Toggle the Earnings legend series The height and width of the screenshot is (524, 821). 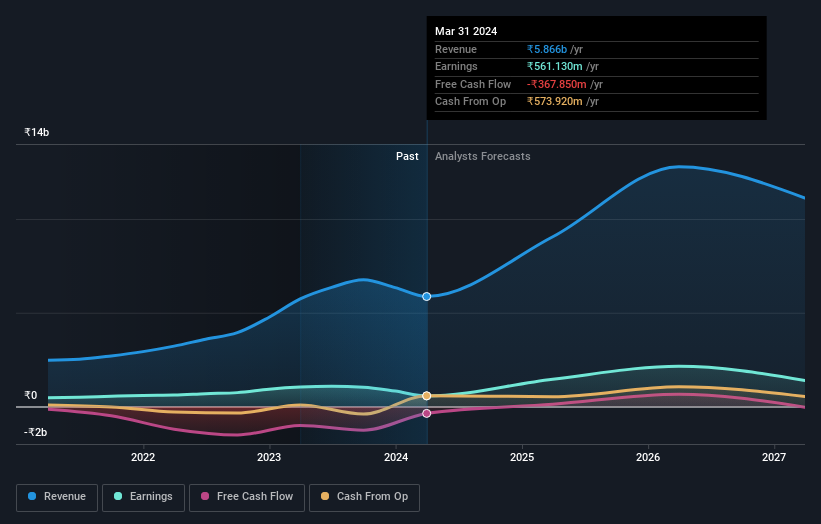tap(143, 497)
